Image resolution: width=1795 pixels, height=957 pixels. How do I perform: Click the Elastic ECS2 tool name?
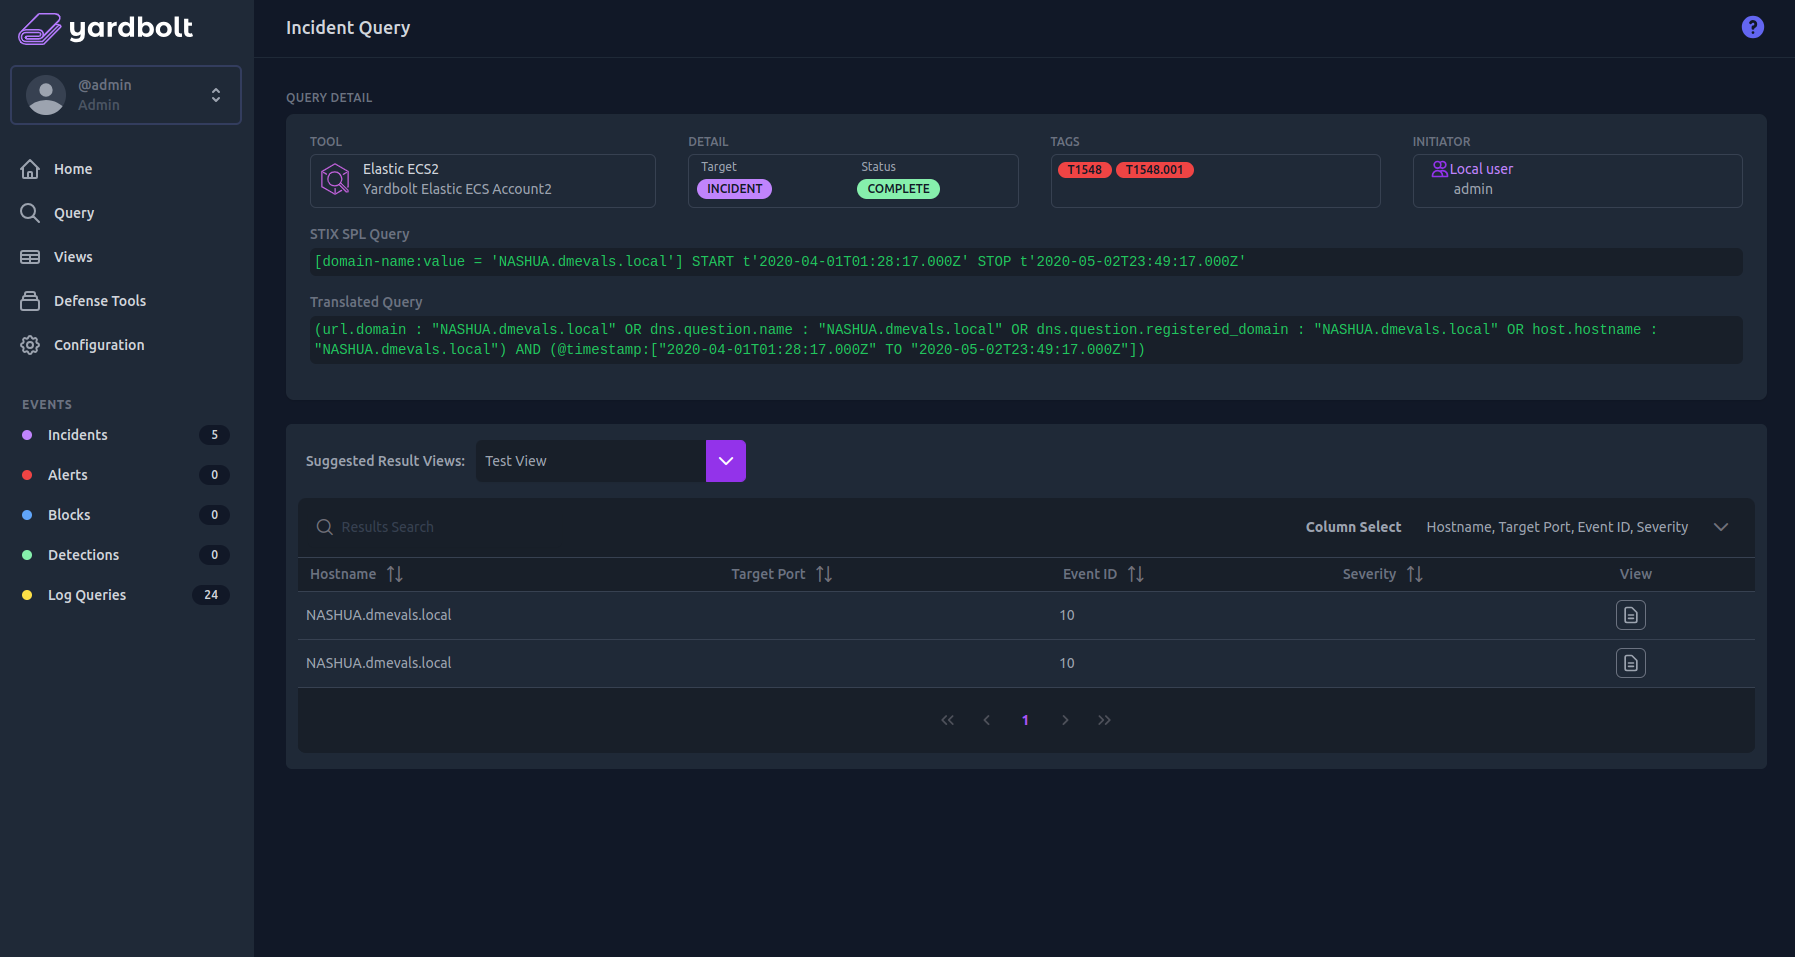401,169
